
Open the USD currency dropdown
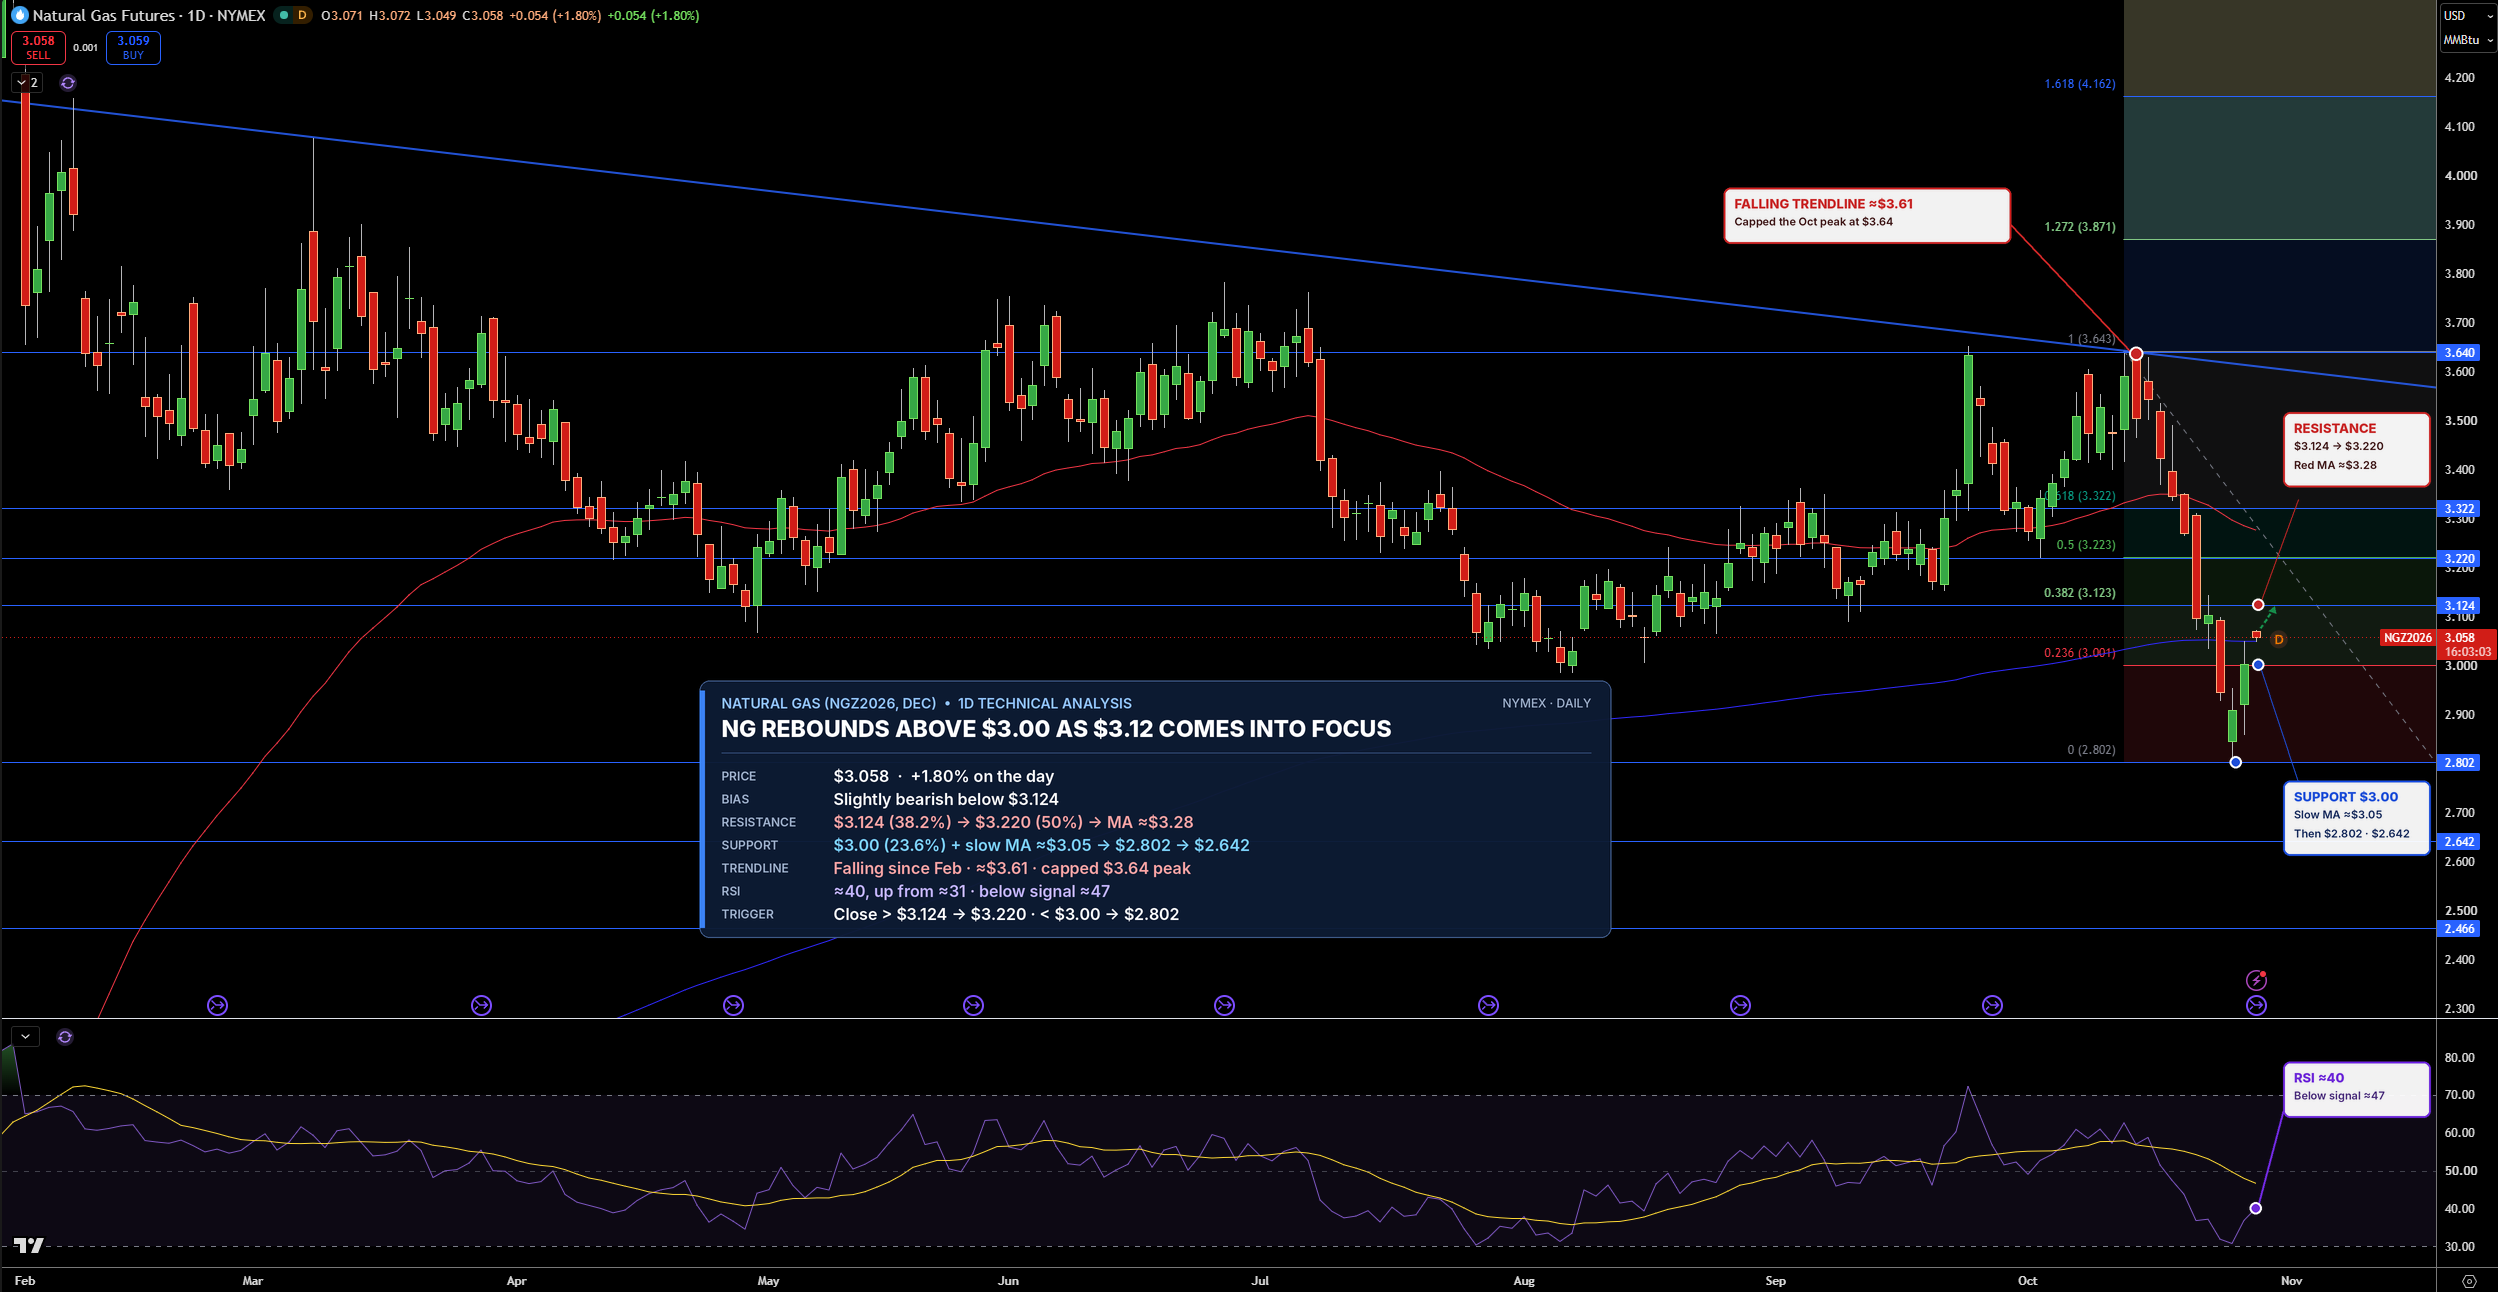(x=2466, y=15)
